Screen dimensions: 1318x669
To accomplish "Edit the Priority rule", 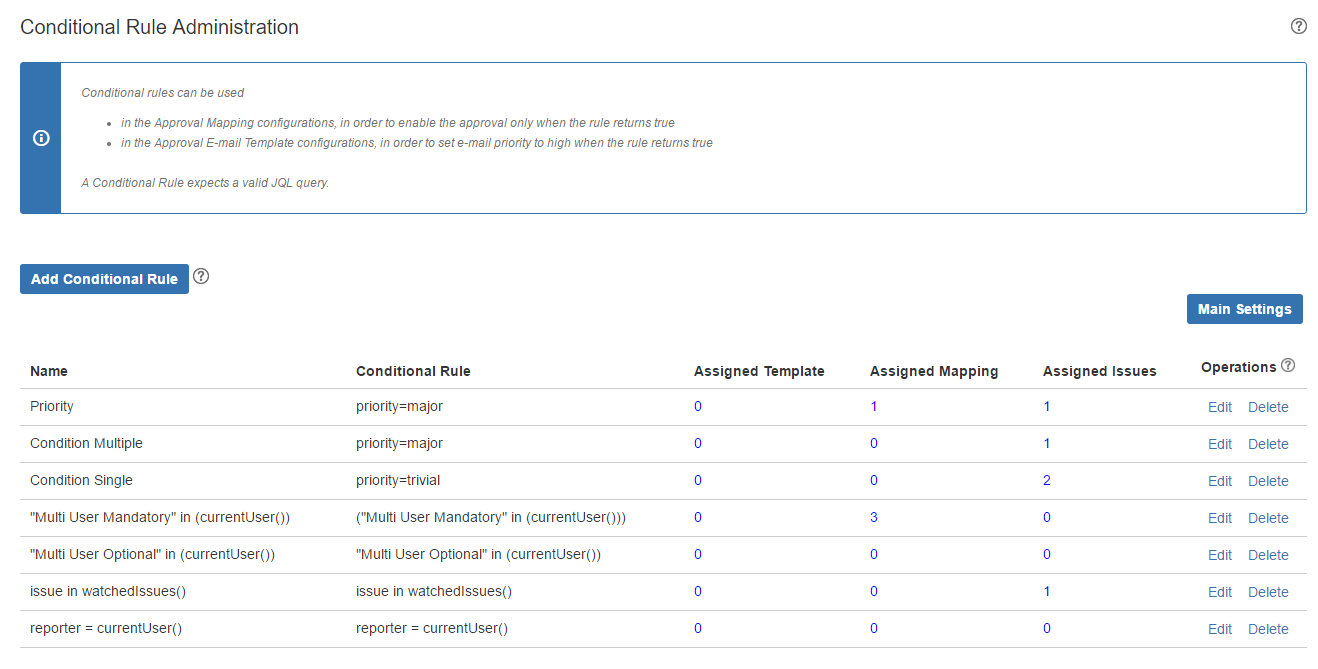I will pyautogui.click(x=1219, y=407).
